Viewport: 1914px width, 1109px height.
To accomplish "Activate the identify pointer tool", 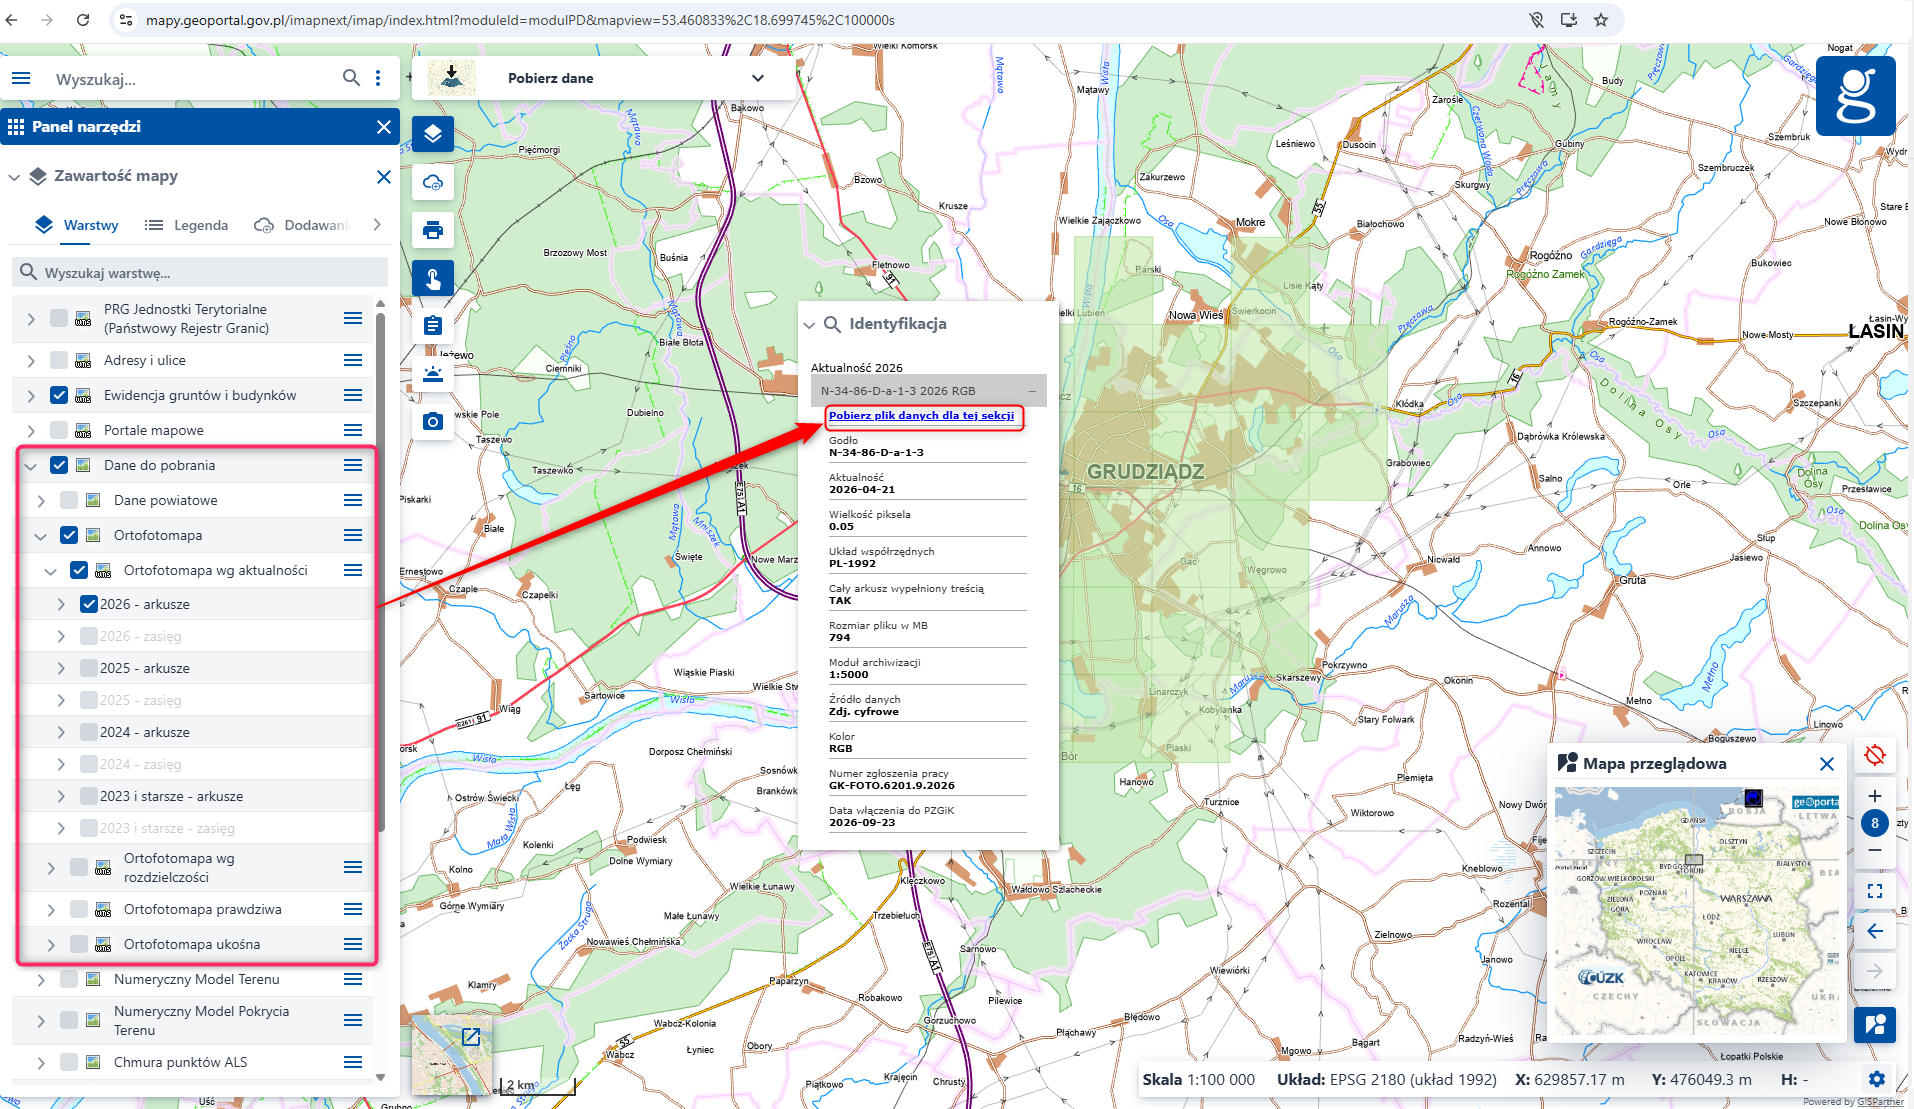I will pyautogui.click(x=433, y=278).
